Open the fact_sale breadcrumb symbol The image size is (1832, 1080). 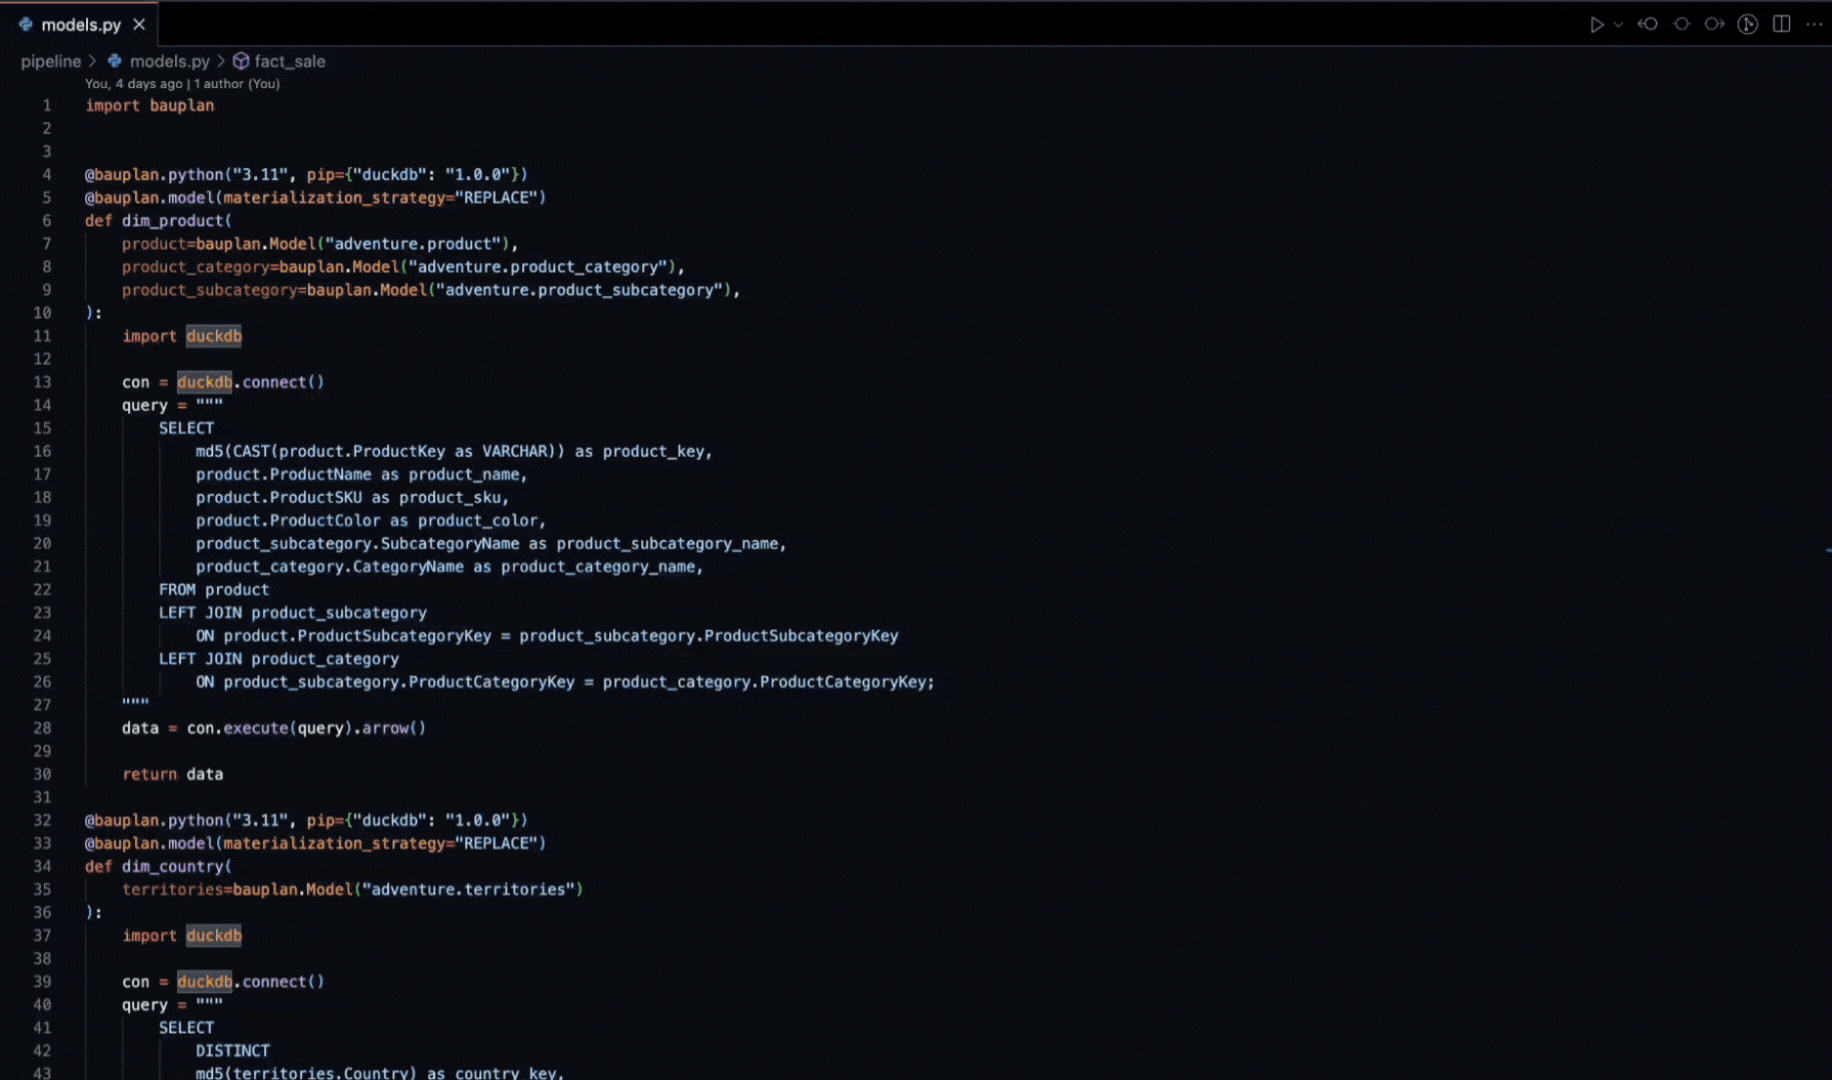(x=290, y=61)
